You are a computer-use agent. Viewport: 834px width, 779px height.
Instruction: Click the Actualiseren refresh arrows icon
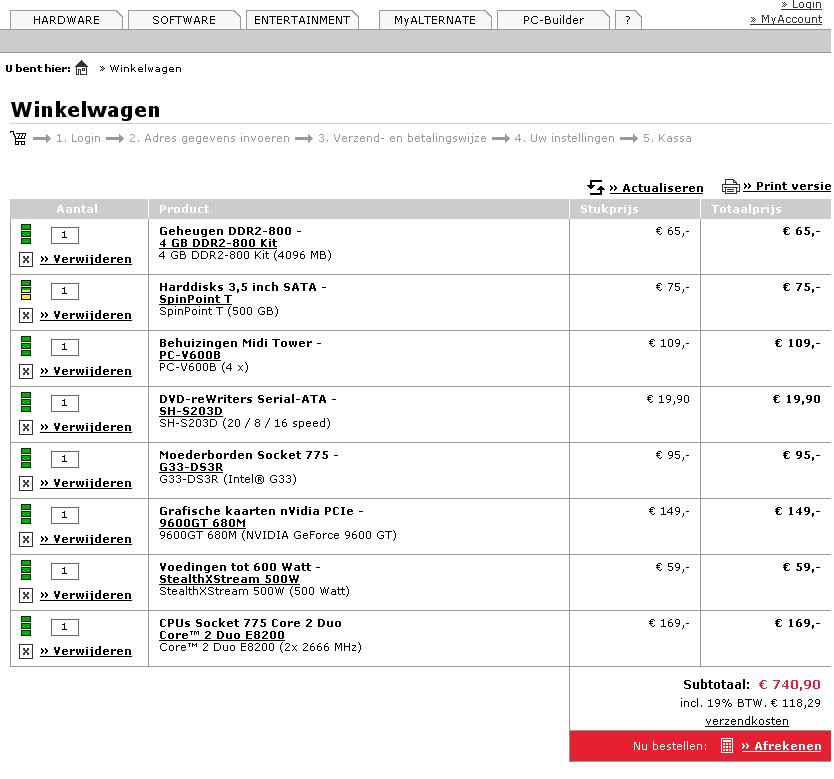point(596,187)
